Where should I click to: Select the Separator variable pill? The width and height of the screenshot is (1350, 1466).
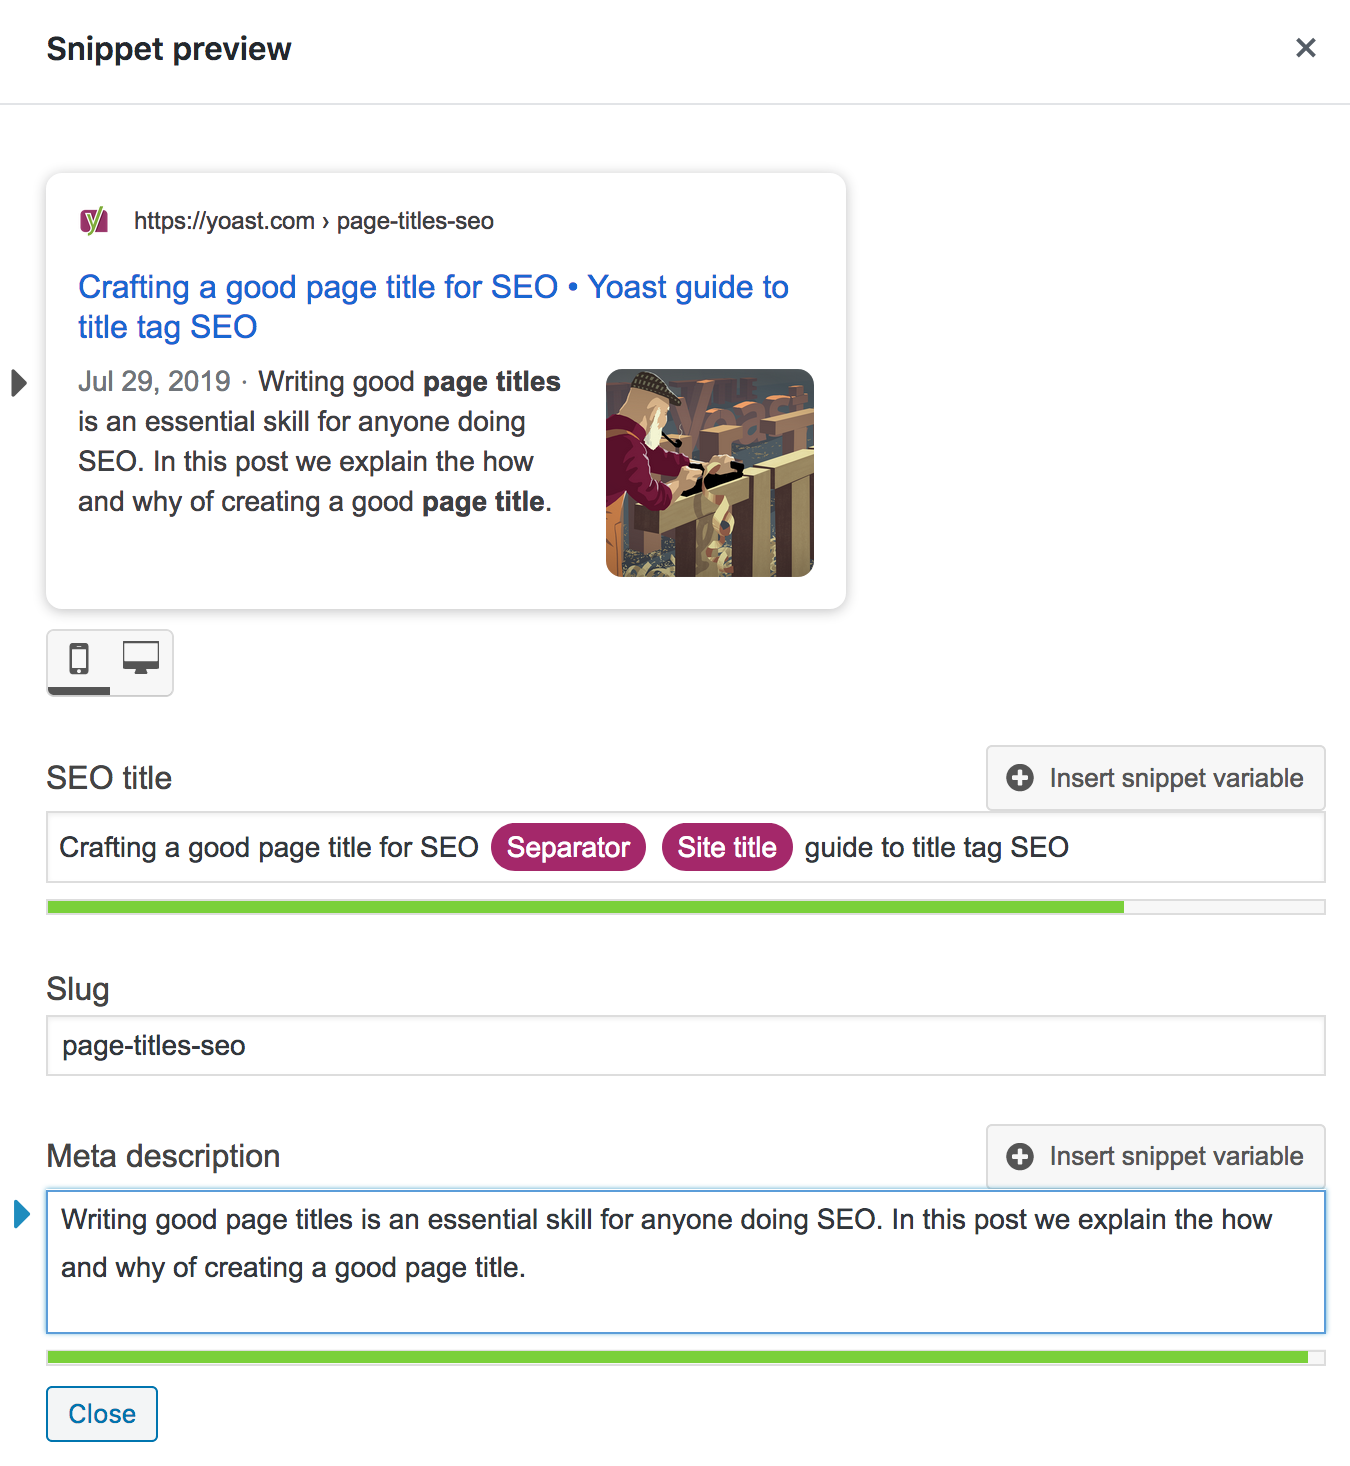(567, 847)
